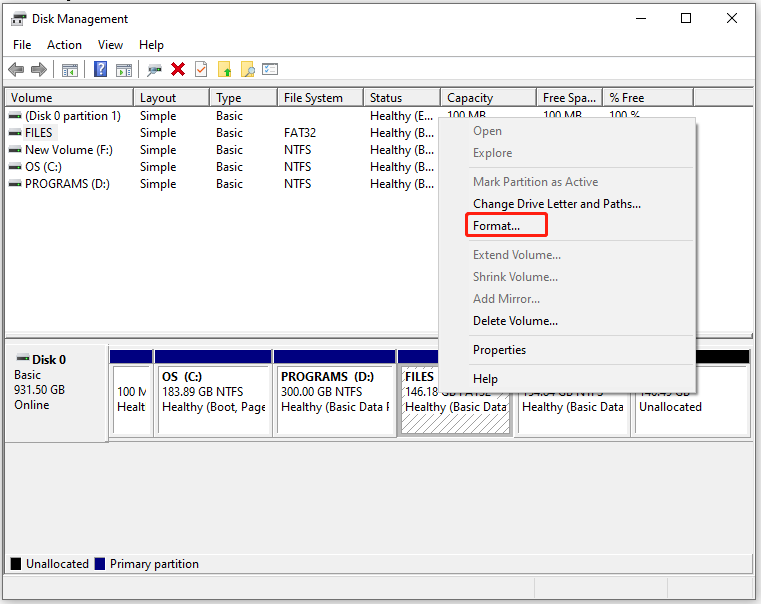Open the File menu
This screenshot has height=604, width=761.
[22, 45]
